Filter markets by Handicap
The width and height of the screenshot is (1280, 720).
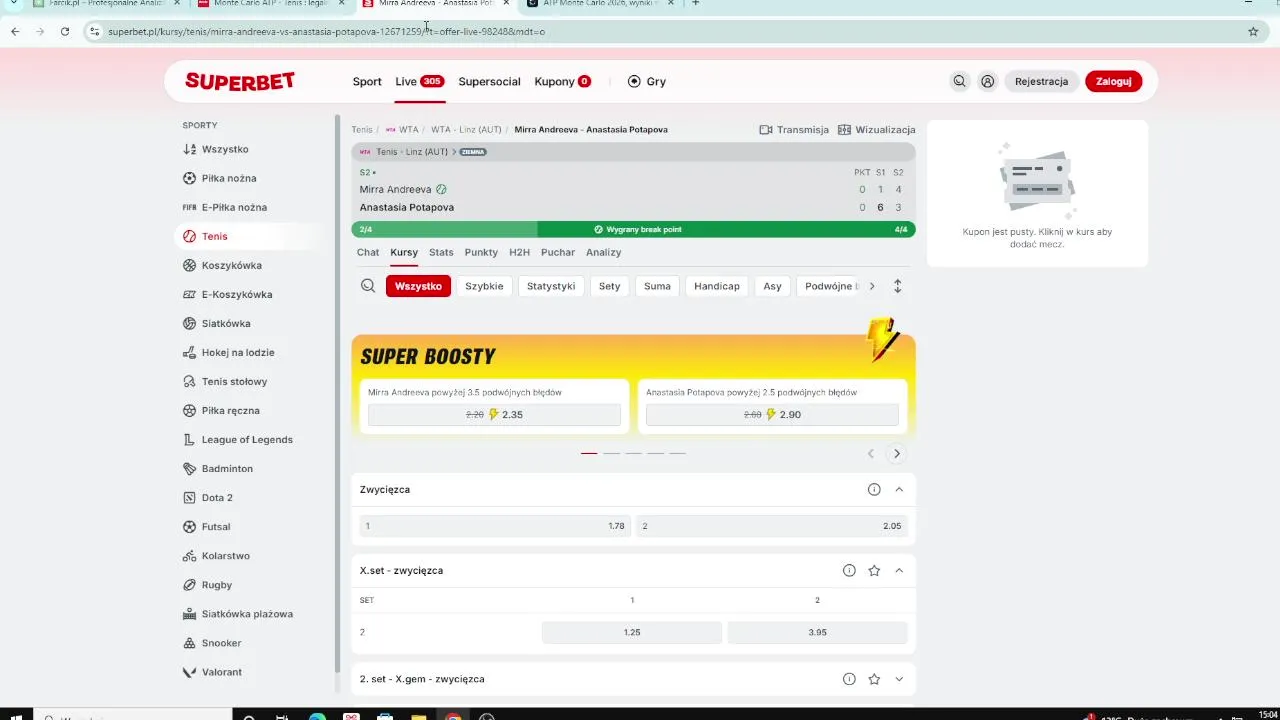click(717, 286)
